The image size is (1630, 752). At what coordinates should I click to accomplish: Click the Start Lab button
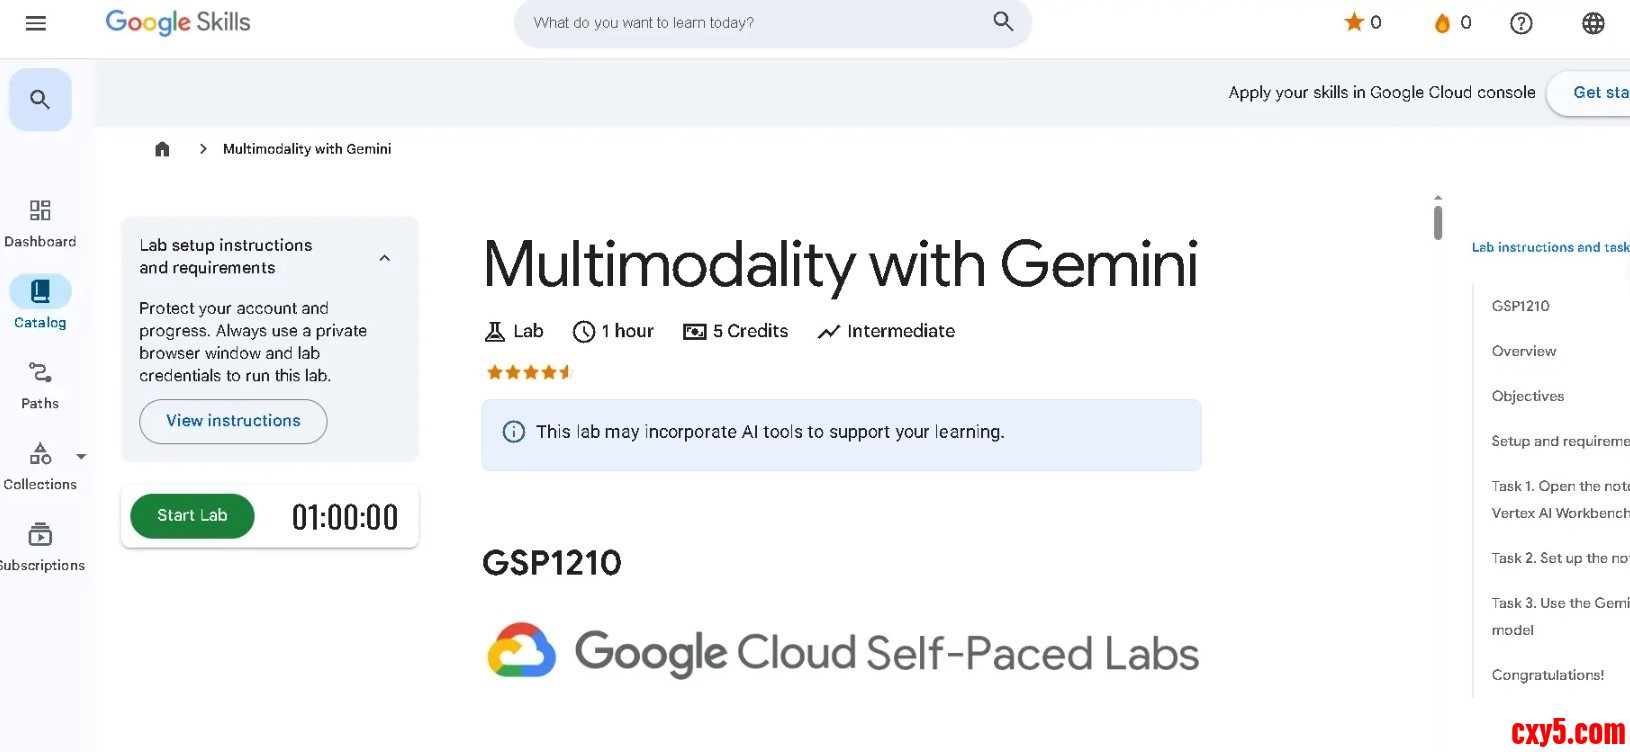(191, 515)
